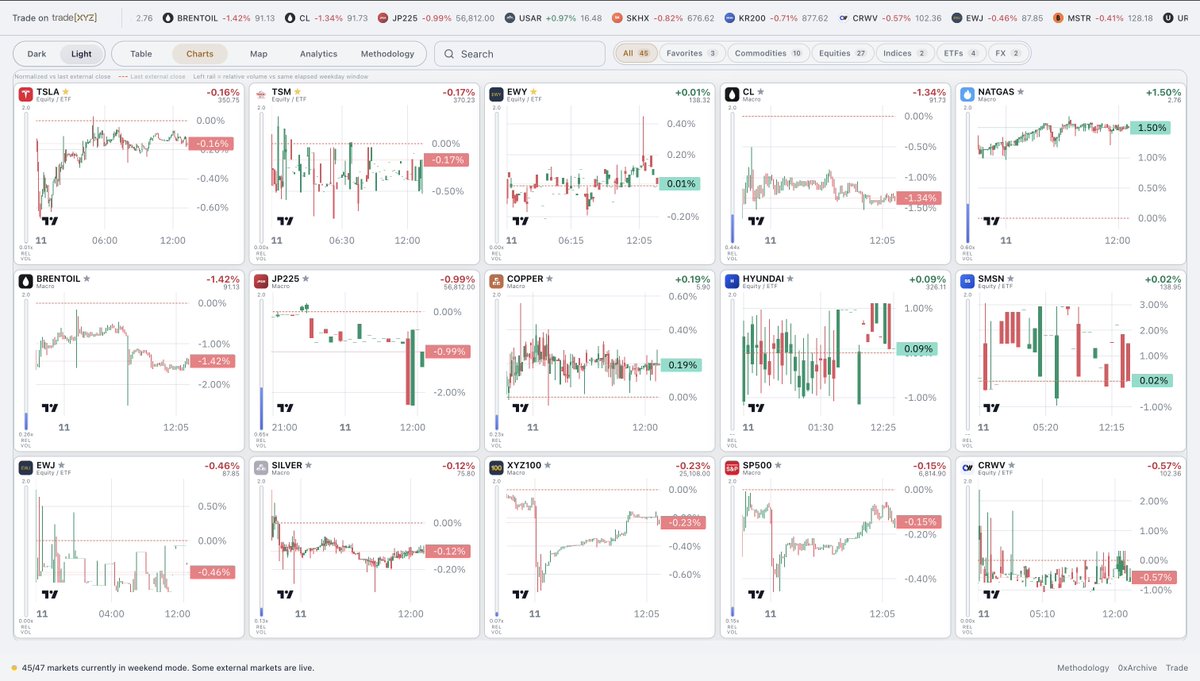The height and width of the screenshot is (681, 1200).
Task: Click the SILVER logo icon on its card
Action: pyautogui.click(x=261, y=467)
